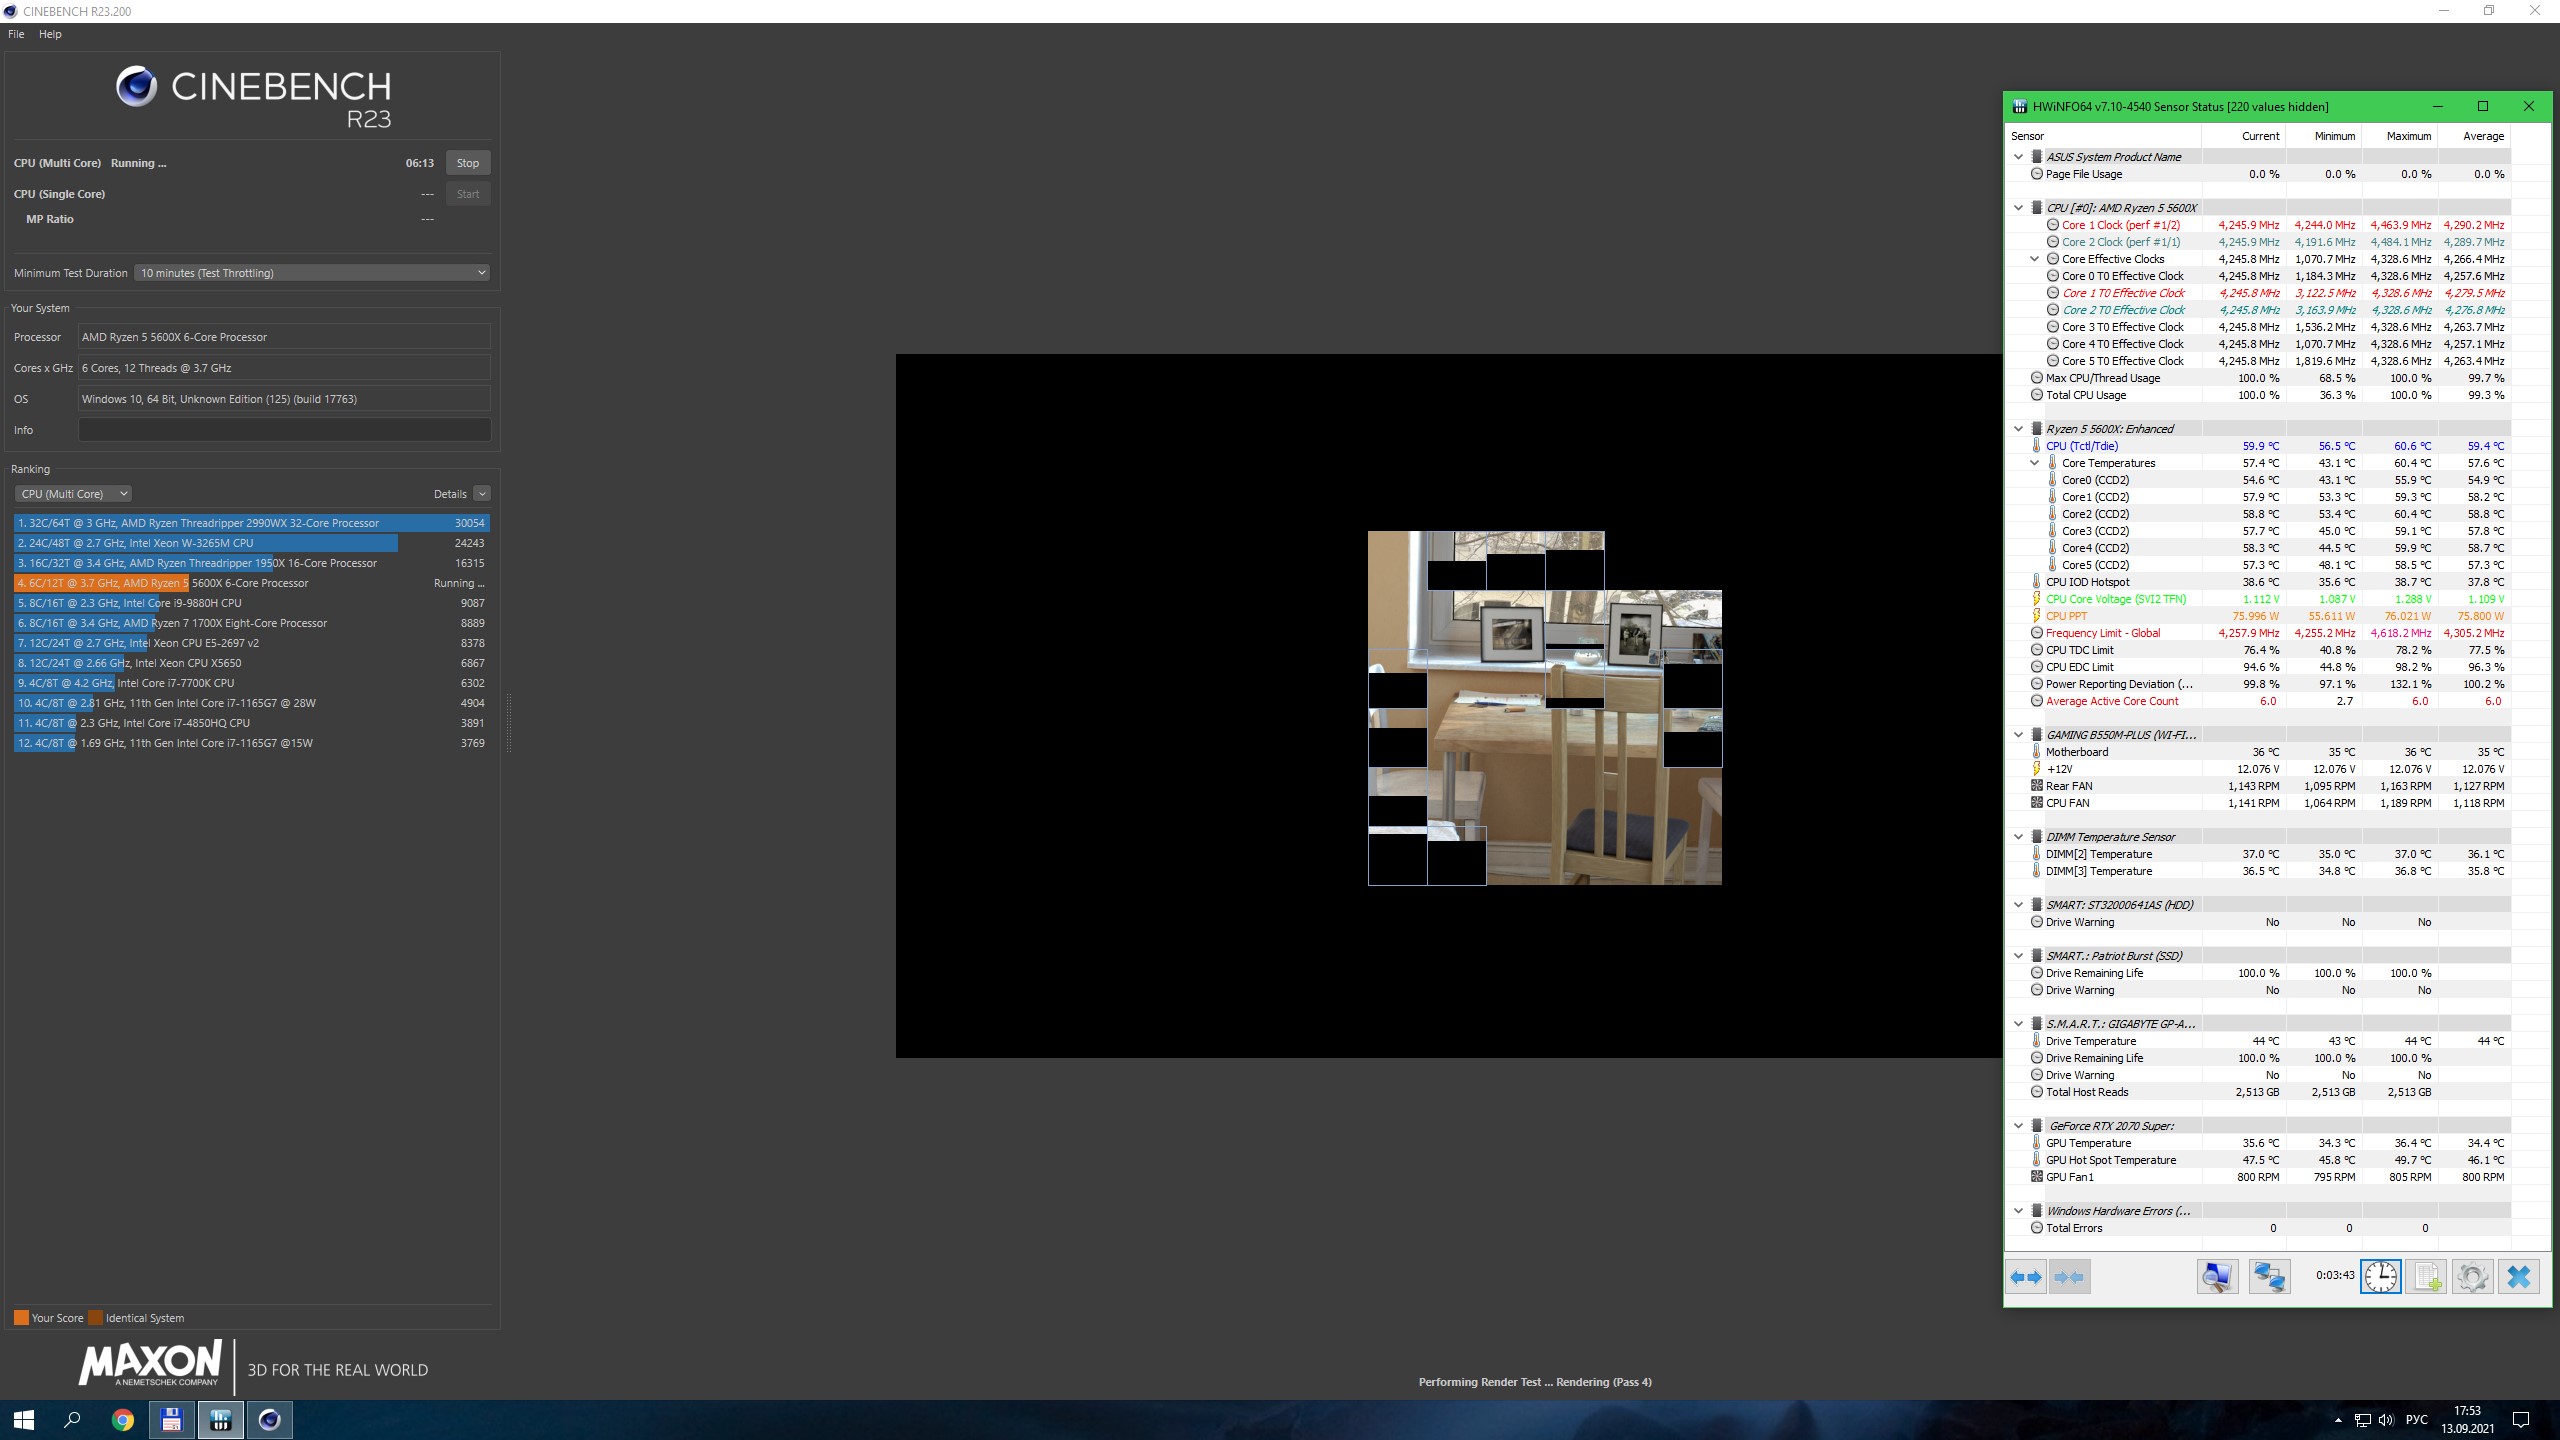Viewport: 2560px width, 1440px height.
Task: Collapse Core Effective Clocks subtree
Action: pyautogui.click(x=2034, y=259)
